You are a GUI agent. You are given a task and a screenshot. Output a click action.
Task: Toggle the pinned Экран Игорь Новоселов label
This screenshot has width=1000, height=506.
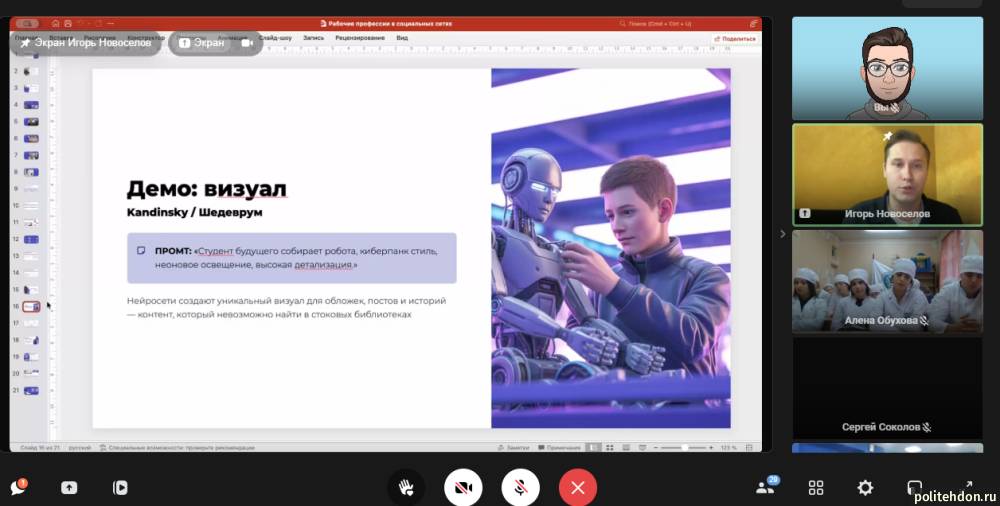coord(86,43)
